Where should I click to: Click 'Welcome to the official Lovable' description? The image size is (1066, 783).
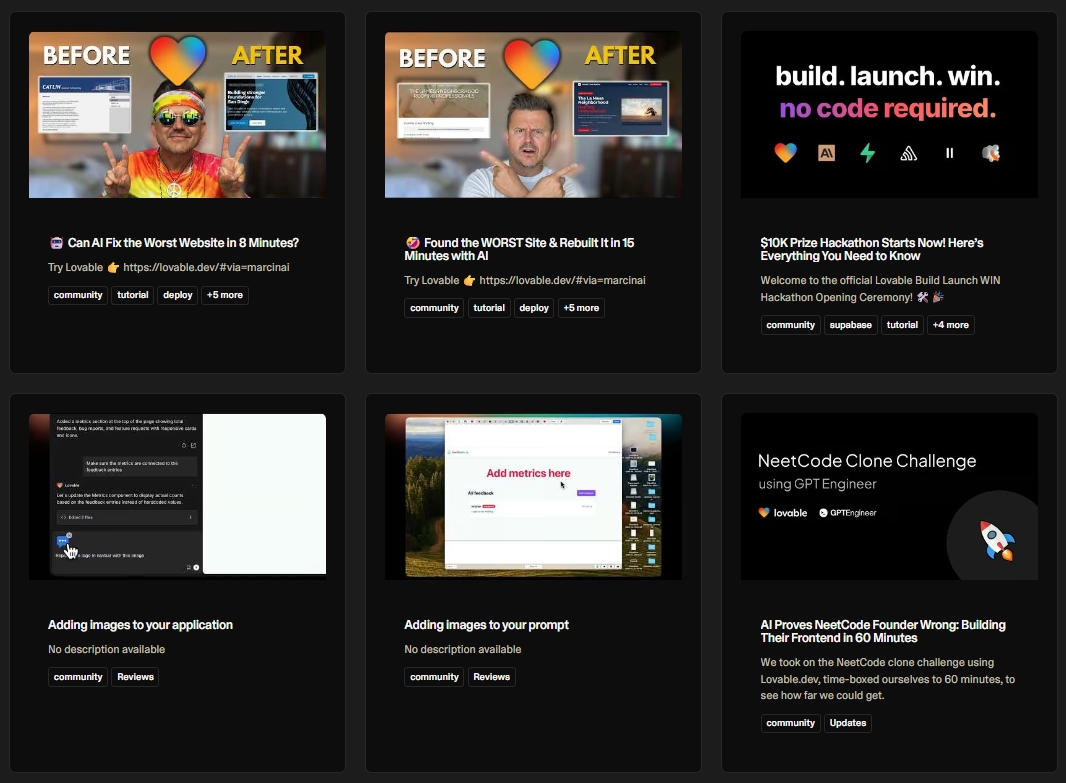coord(880,288)
